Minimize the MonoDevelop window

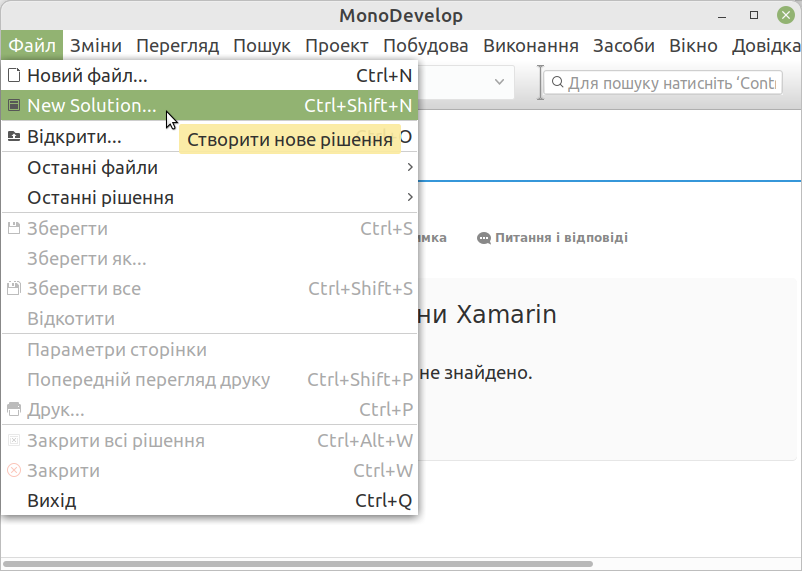(722, 16)
